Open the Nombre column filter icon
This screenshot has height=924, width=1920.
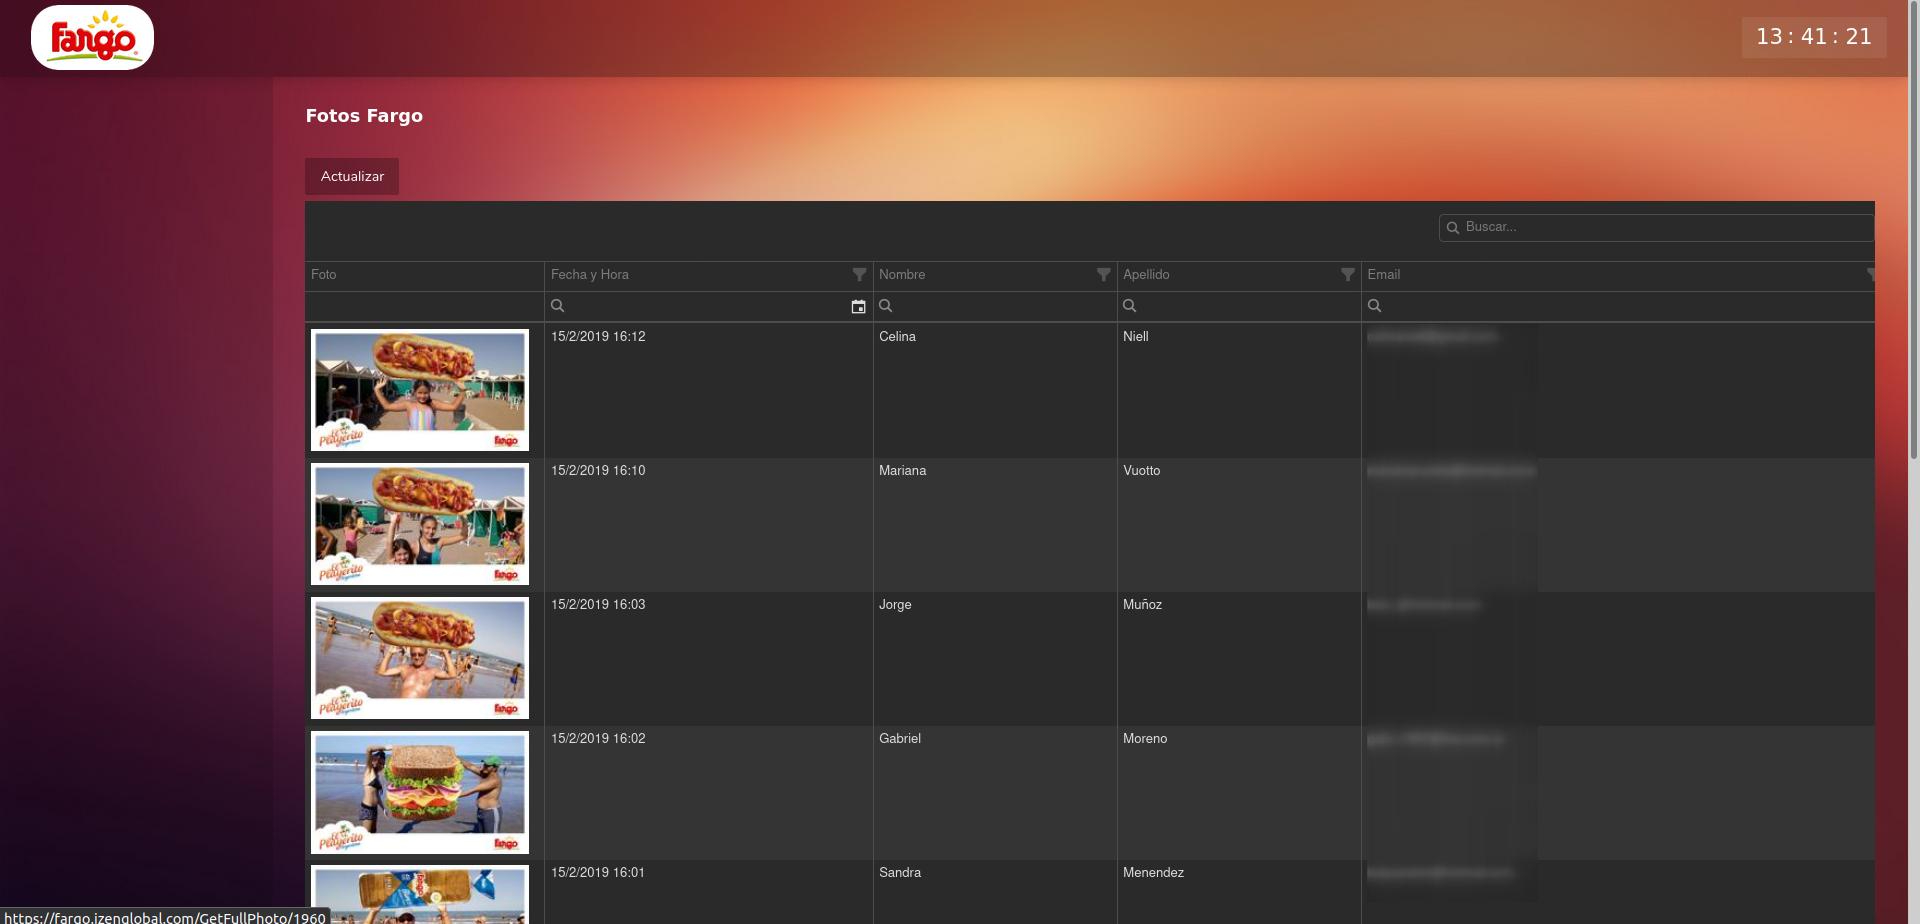(x=1103, y=274)
